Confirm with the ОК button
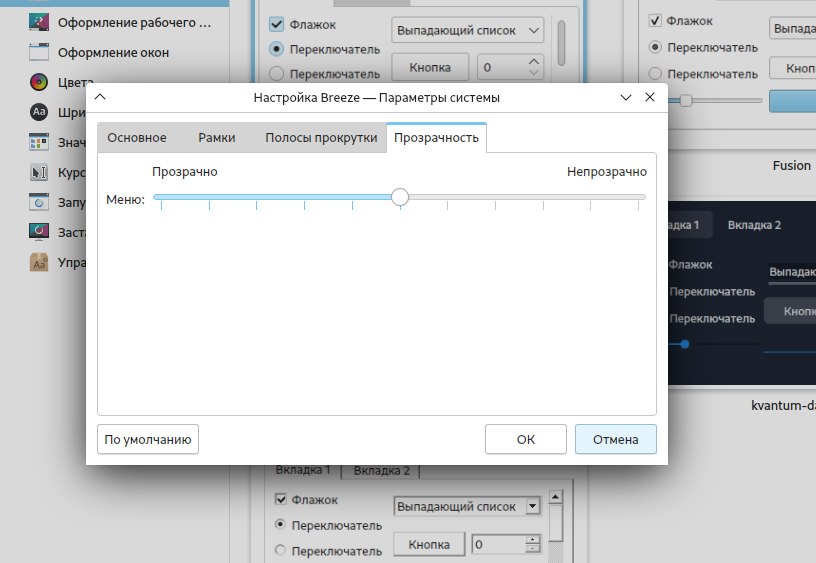The width and height of the screenshot is (816, 563). click(526, 440)
